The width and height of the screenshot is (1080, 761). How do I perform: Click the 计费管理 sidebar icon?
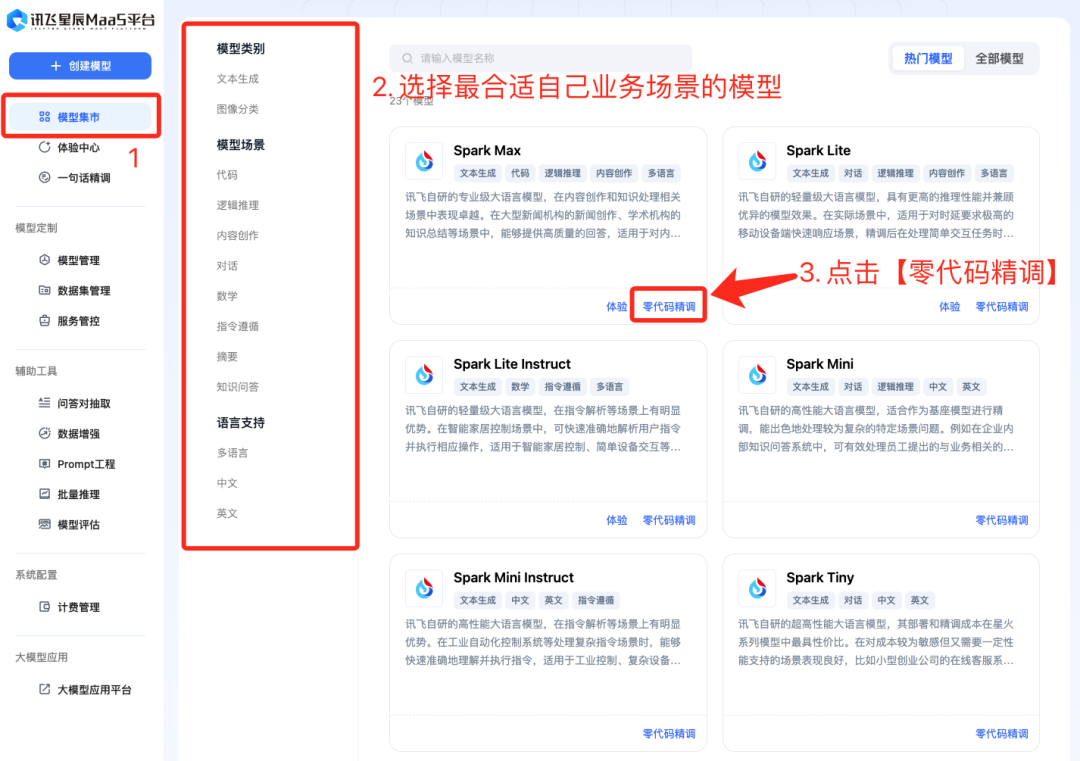click(45, 607)
